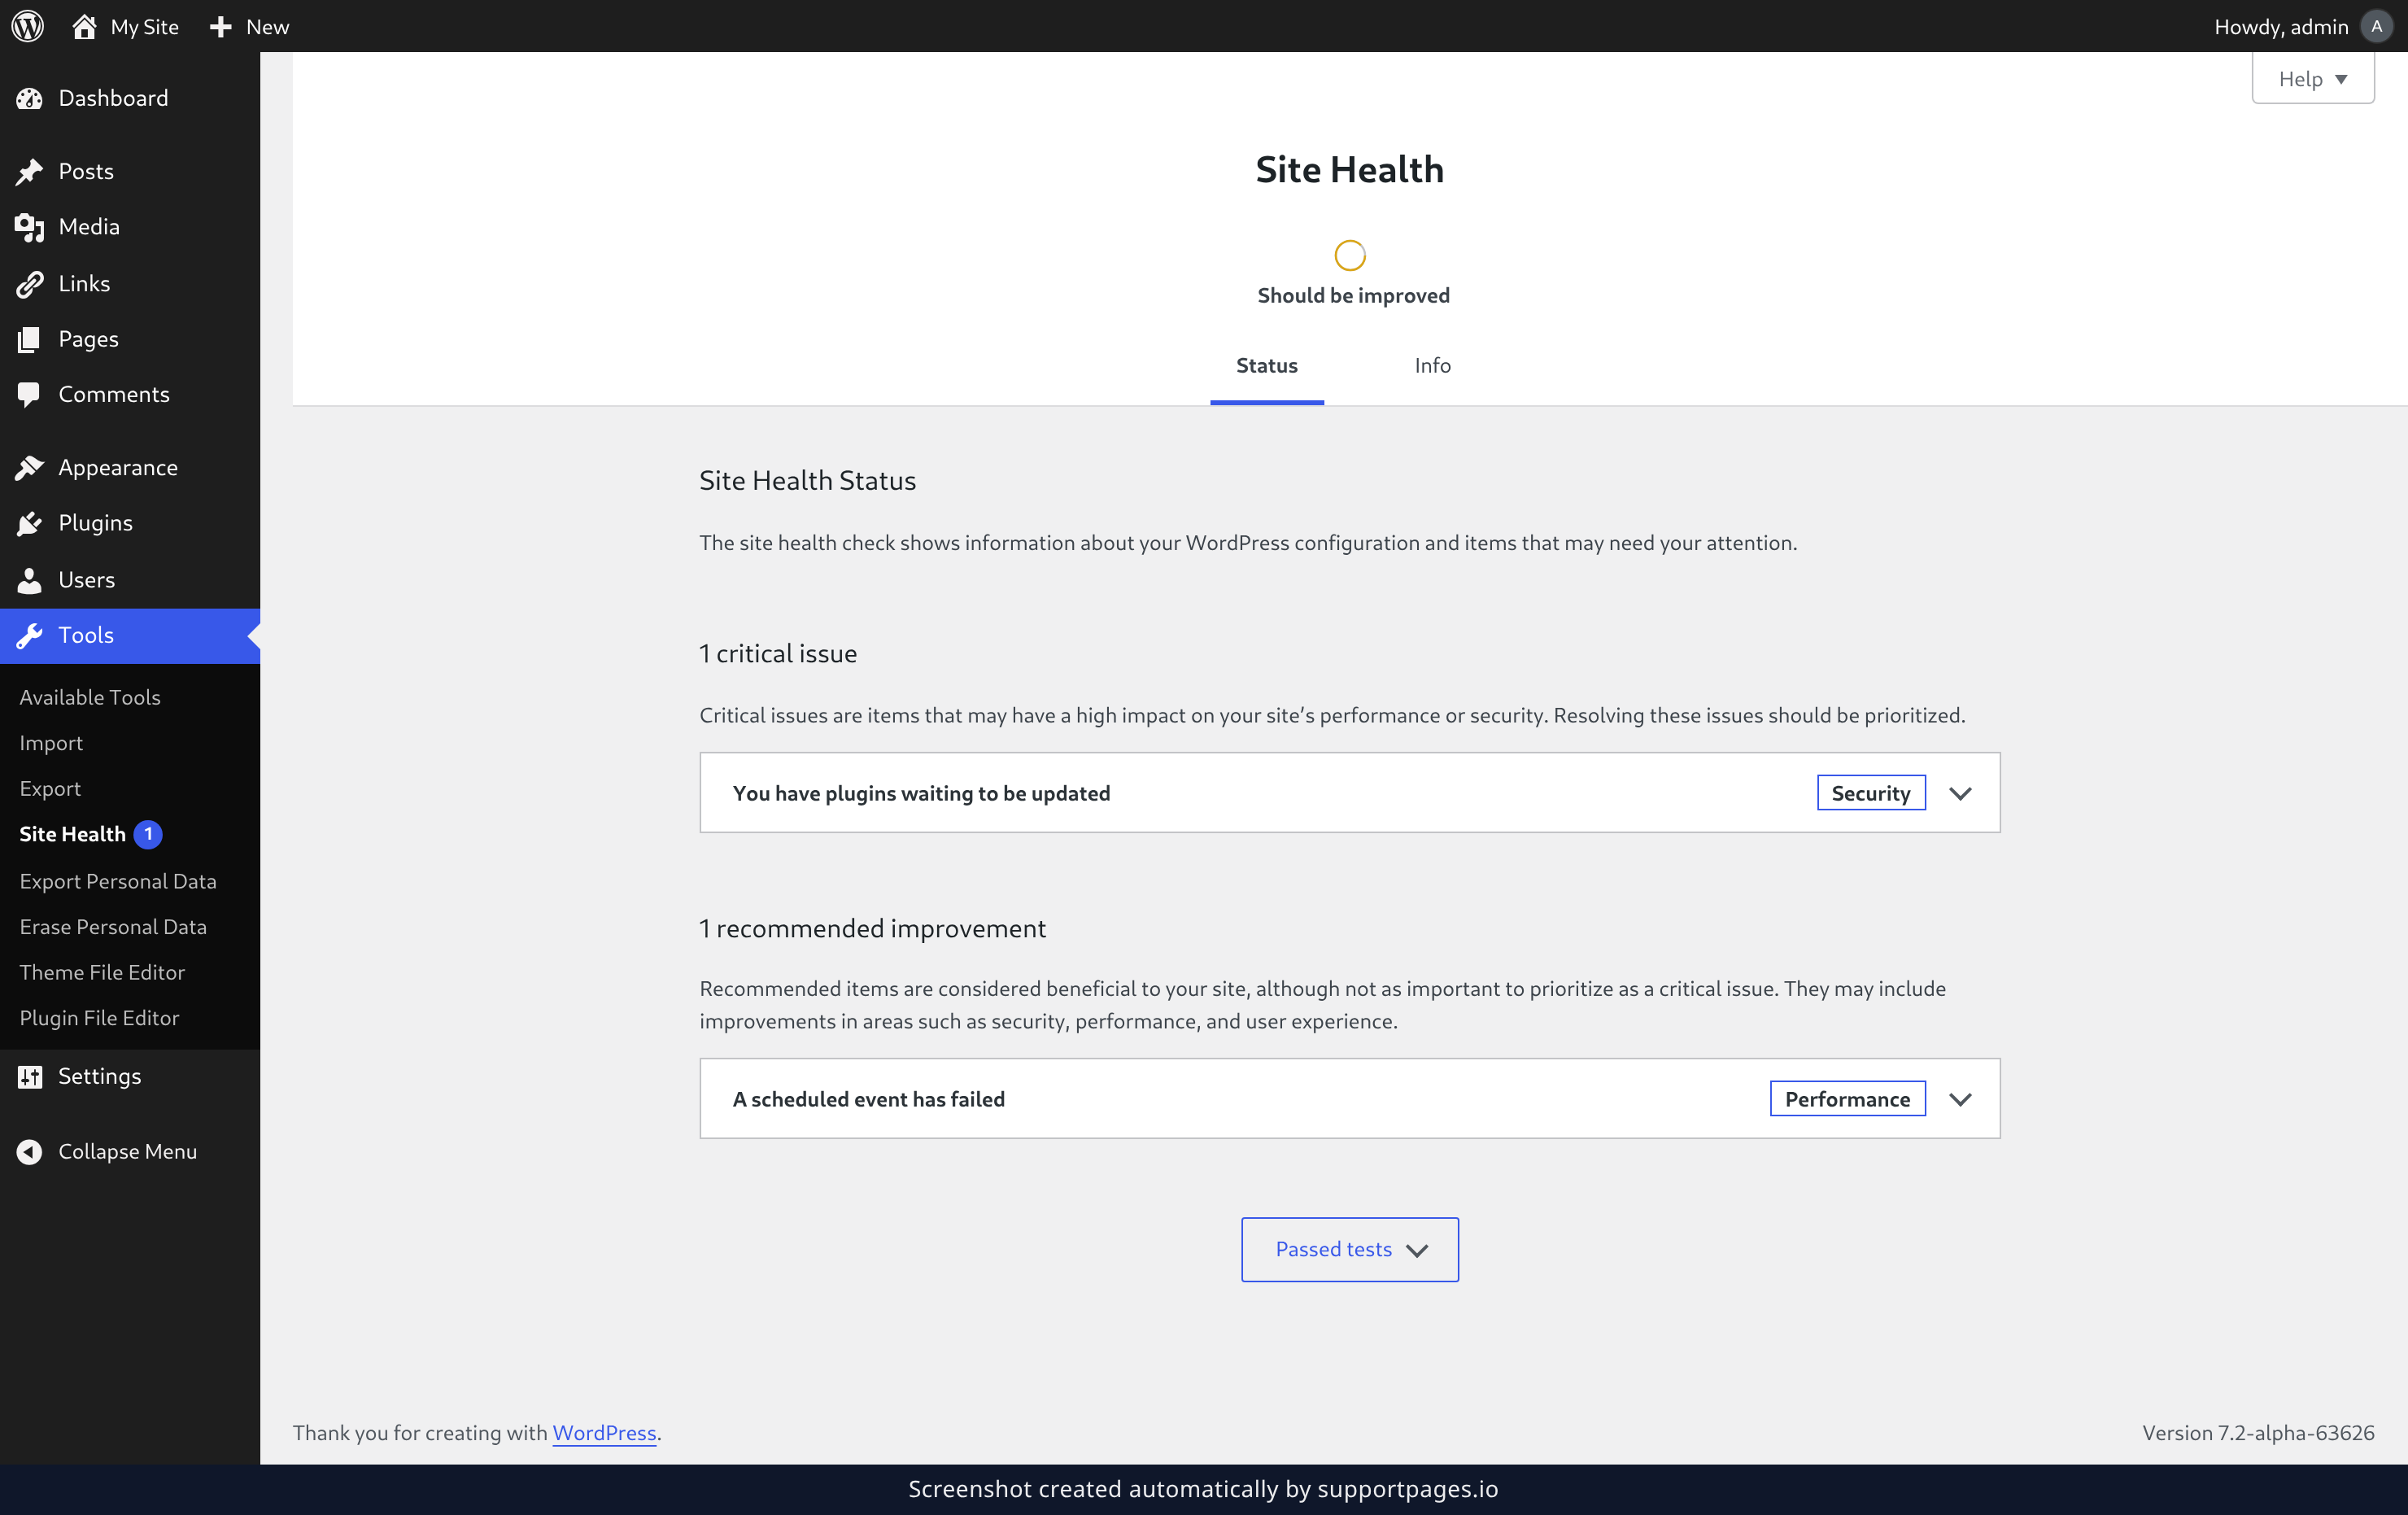Click the Collapse Menu arrow icon
The image size is (2408, 1515).
(x=29, y=1152)
